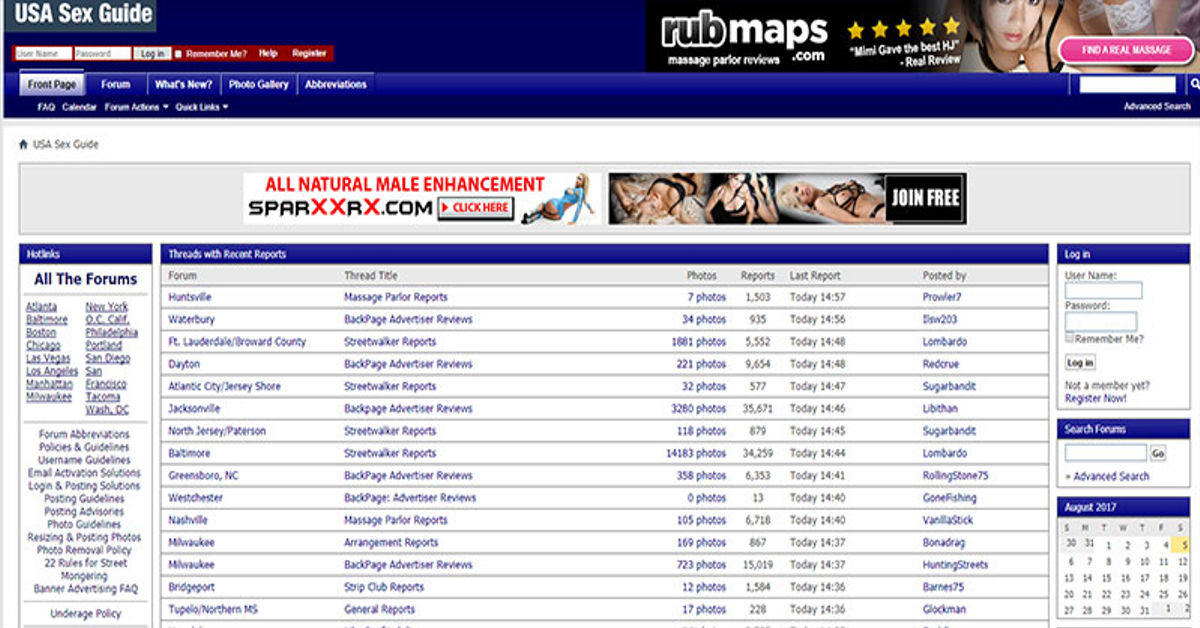
Task: Open the Quick Links dropdown
Action: [202, 107]
